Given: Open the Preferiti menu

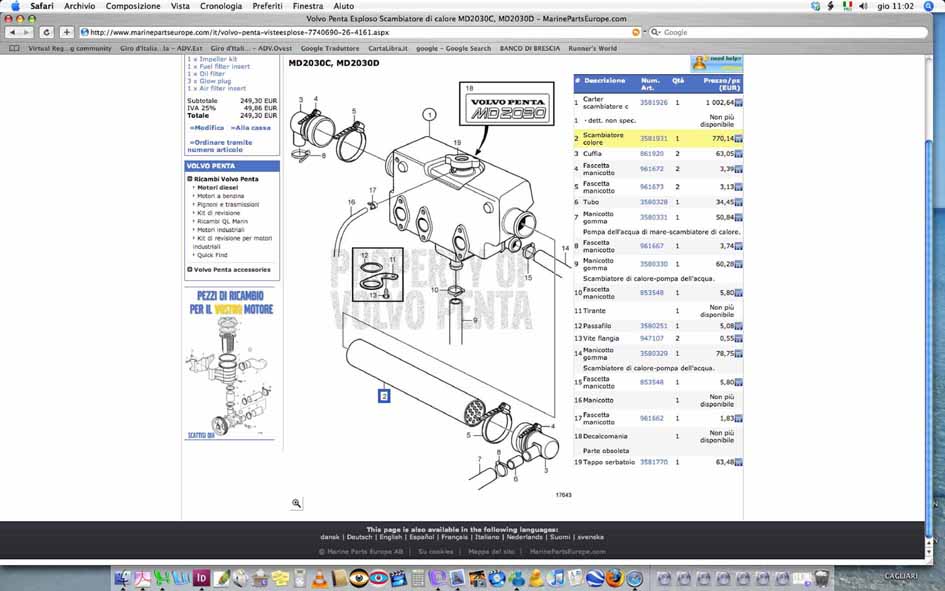Looking at the screenshot, I should tap(267, 6).
